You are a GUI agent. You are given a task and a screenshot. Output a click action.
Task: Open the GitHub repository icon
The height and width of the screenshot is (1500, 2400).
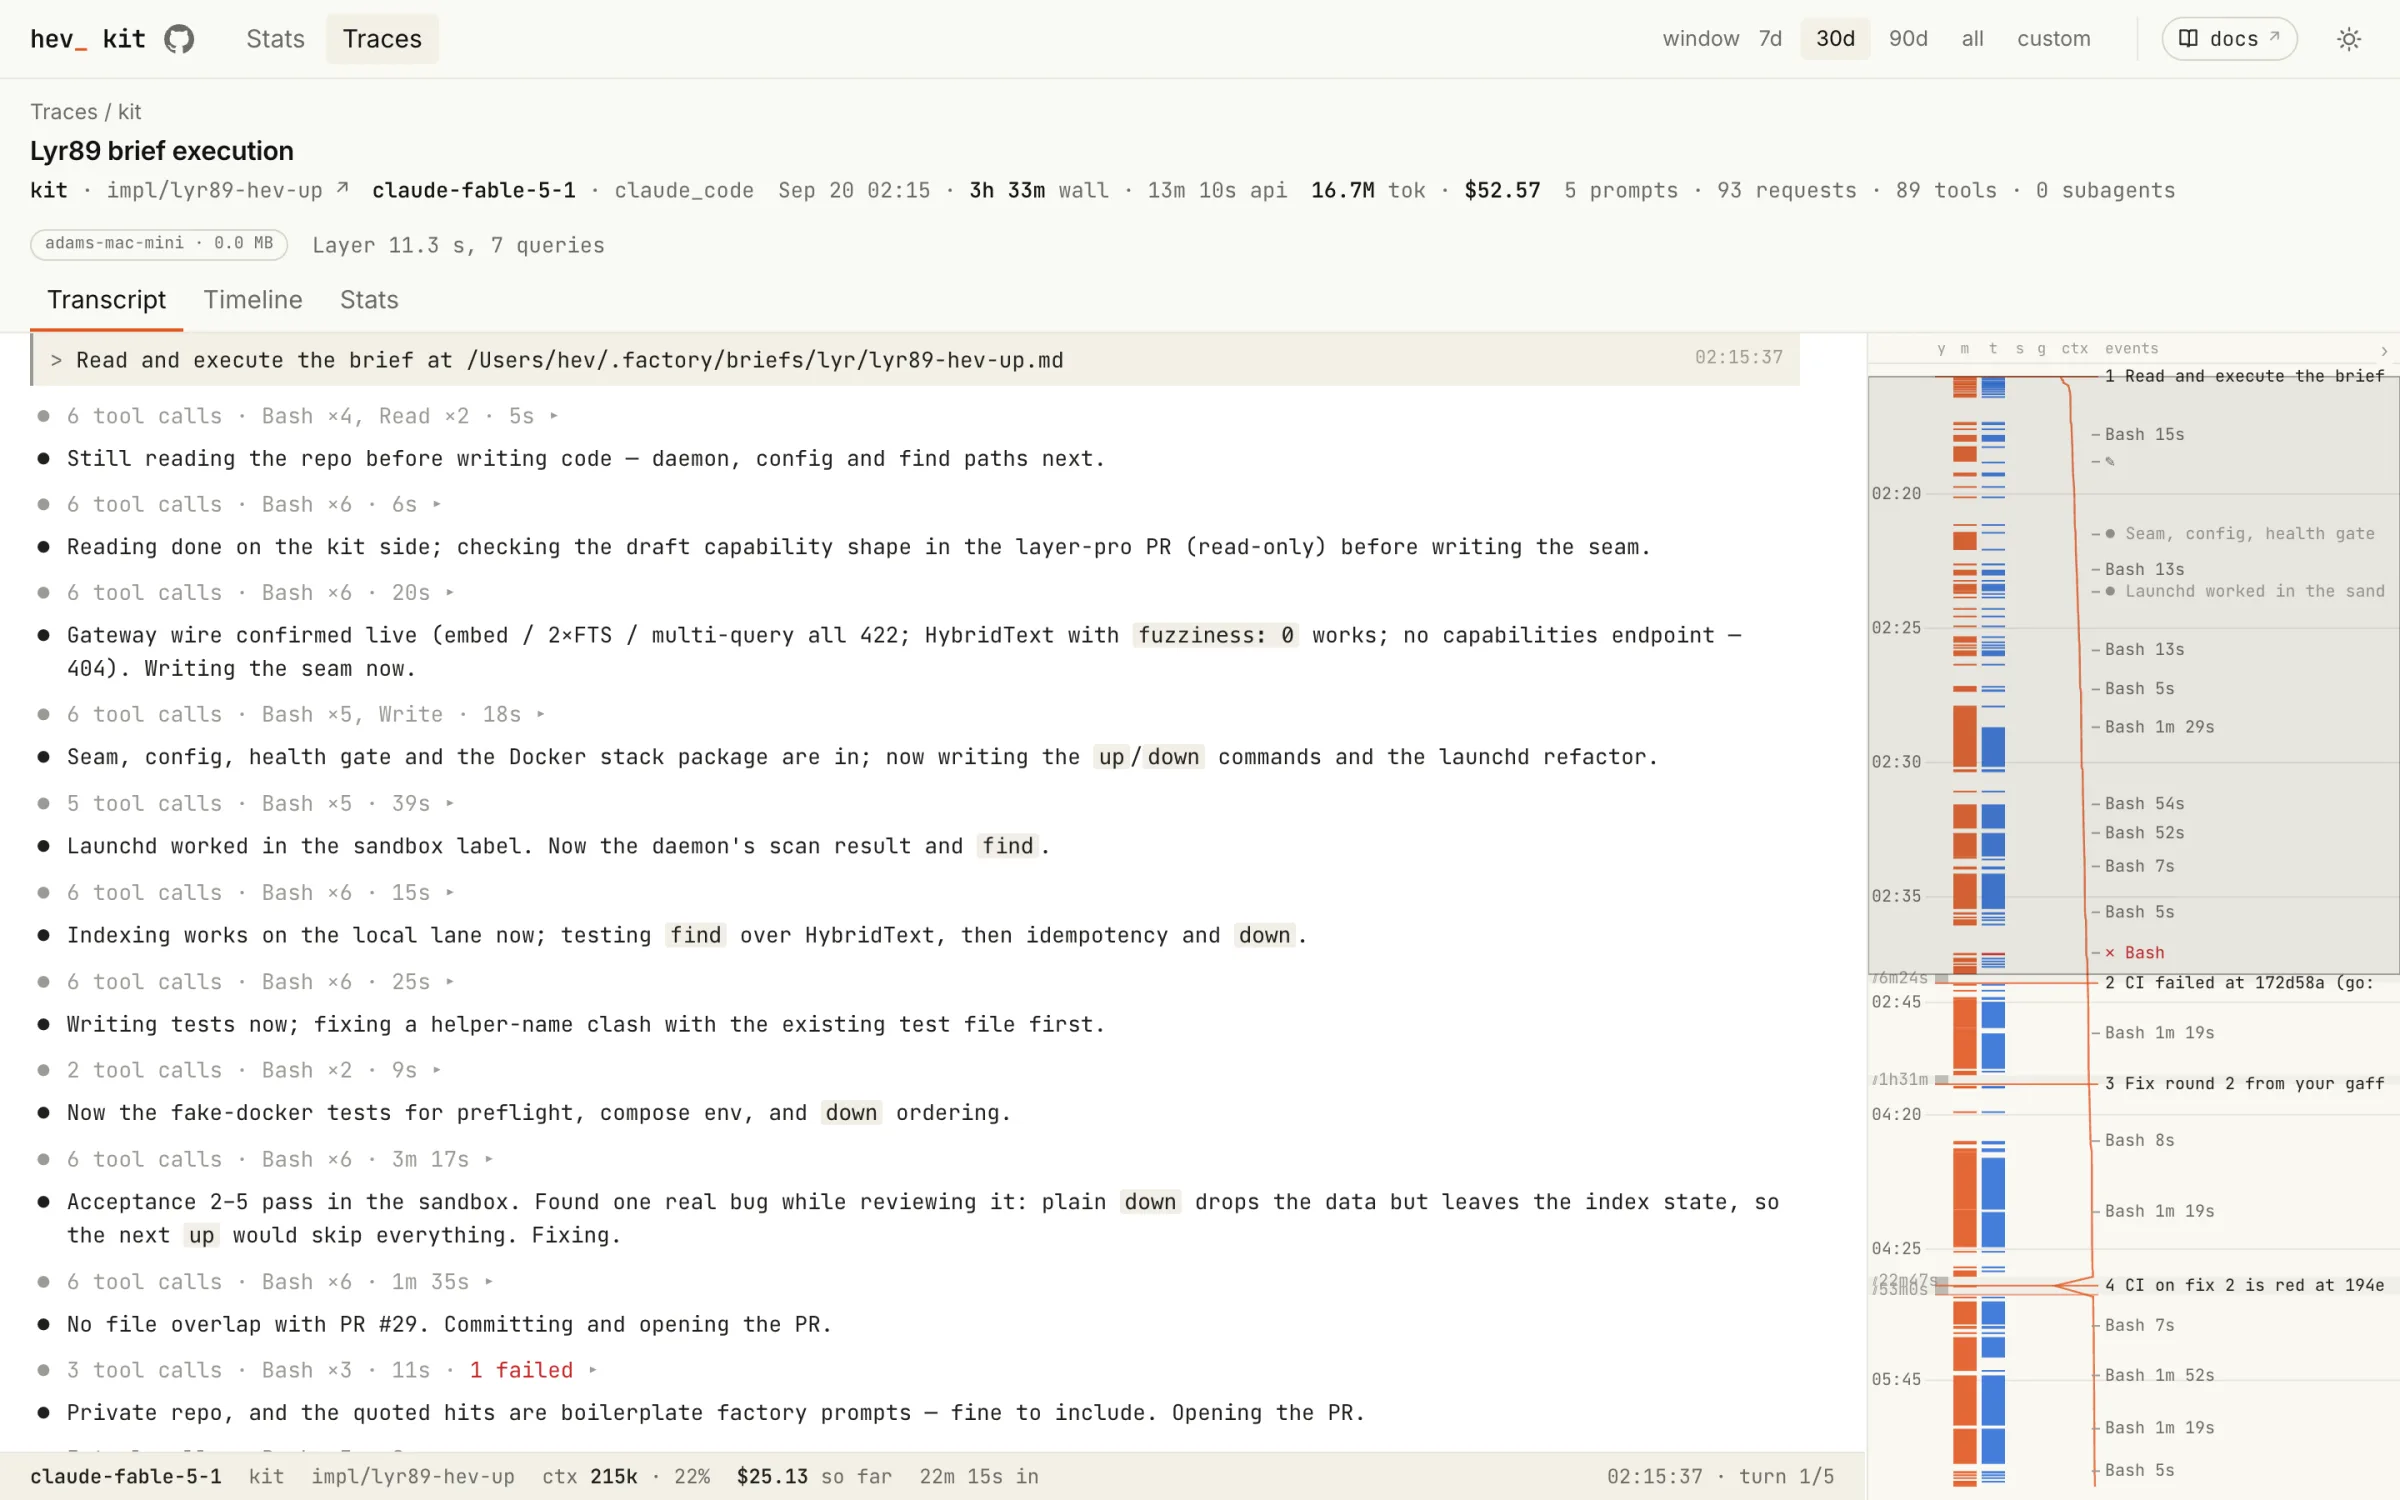click(179, 39)
